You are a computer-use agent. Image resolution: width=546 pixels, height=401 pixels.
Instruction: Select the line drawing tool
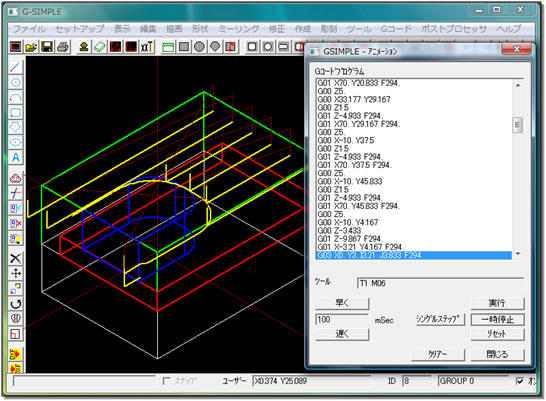[x=15, y=67]
